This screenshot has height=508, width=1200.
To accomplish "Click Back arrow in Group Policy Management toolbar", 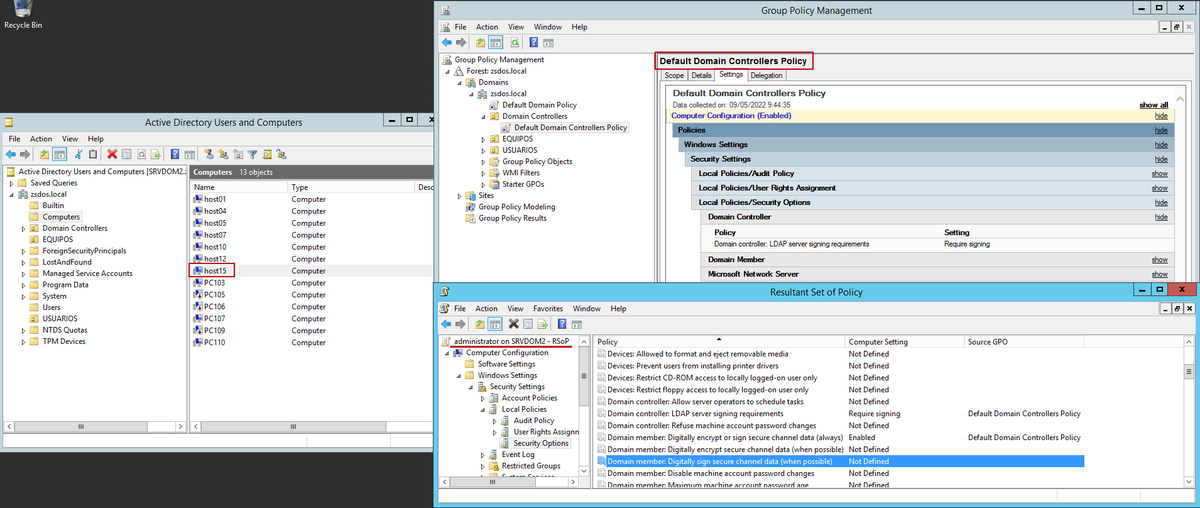I will tap(446, 42).
